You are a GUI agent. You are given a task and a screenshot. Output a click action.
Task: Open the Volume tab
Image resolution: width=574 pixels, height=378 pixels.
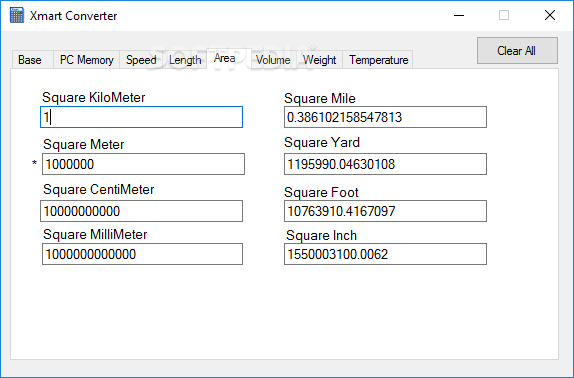273,60
